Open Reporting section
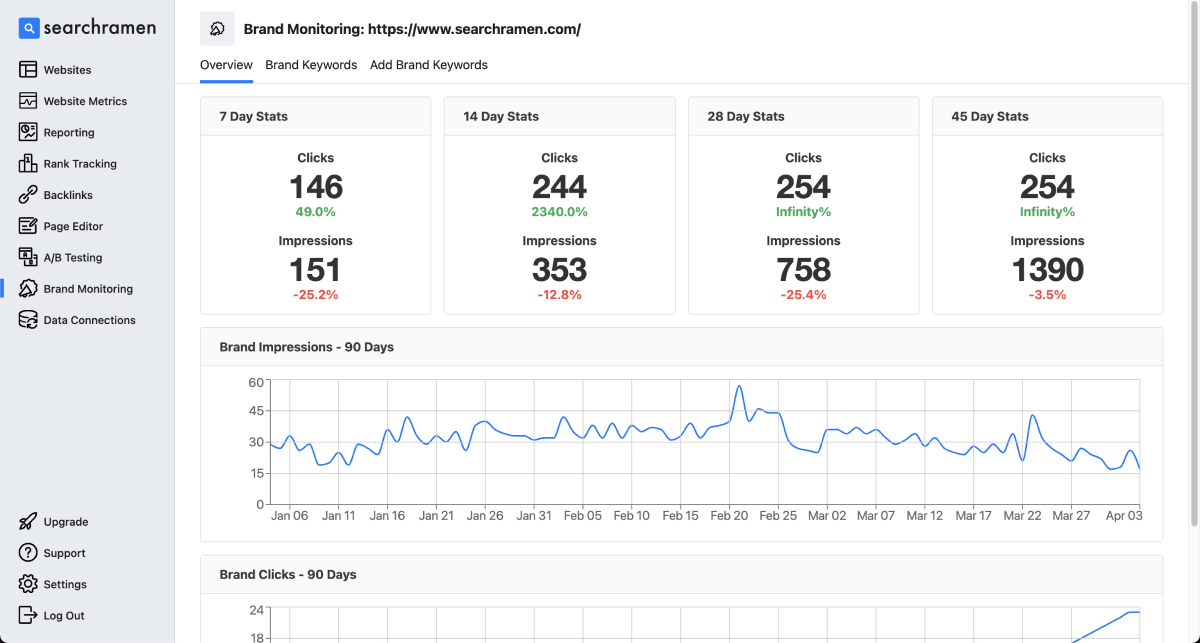Image resolution: width=1200 pixels, height=643 pixels. (x=69, y=132)
